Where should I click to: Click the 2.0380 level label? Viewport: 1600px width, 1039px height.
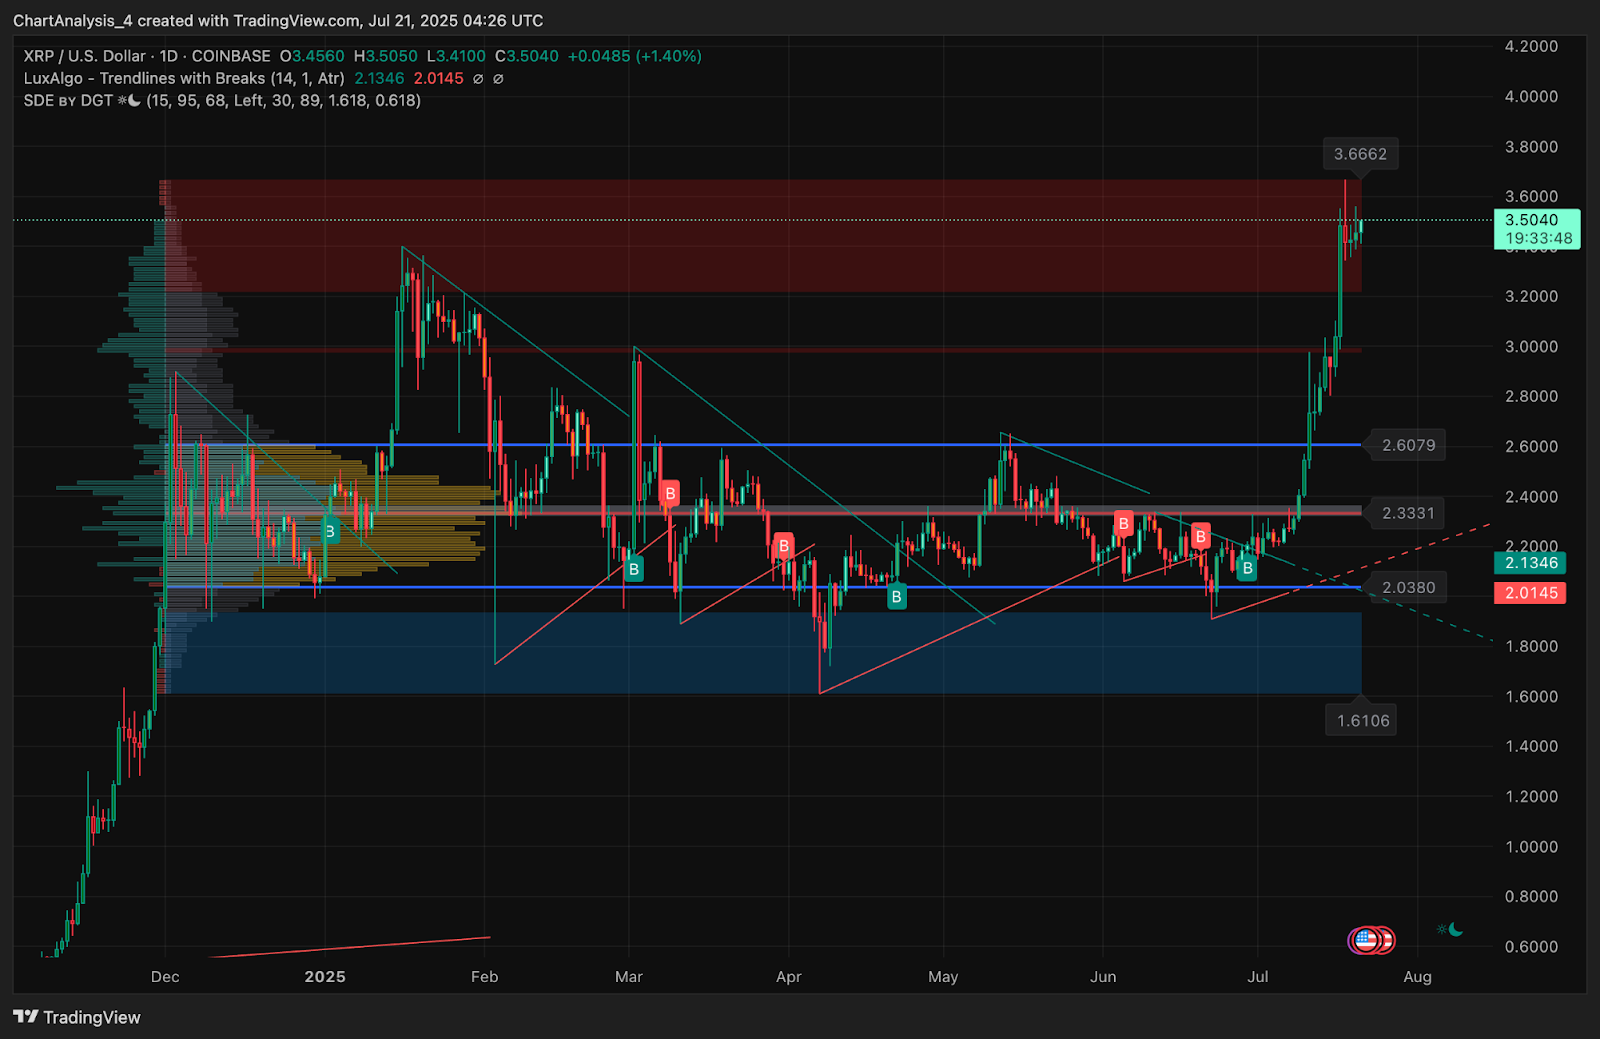tap(1408, 587)
